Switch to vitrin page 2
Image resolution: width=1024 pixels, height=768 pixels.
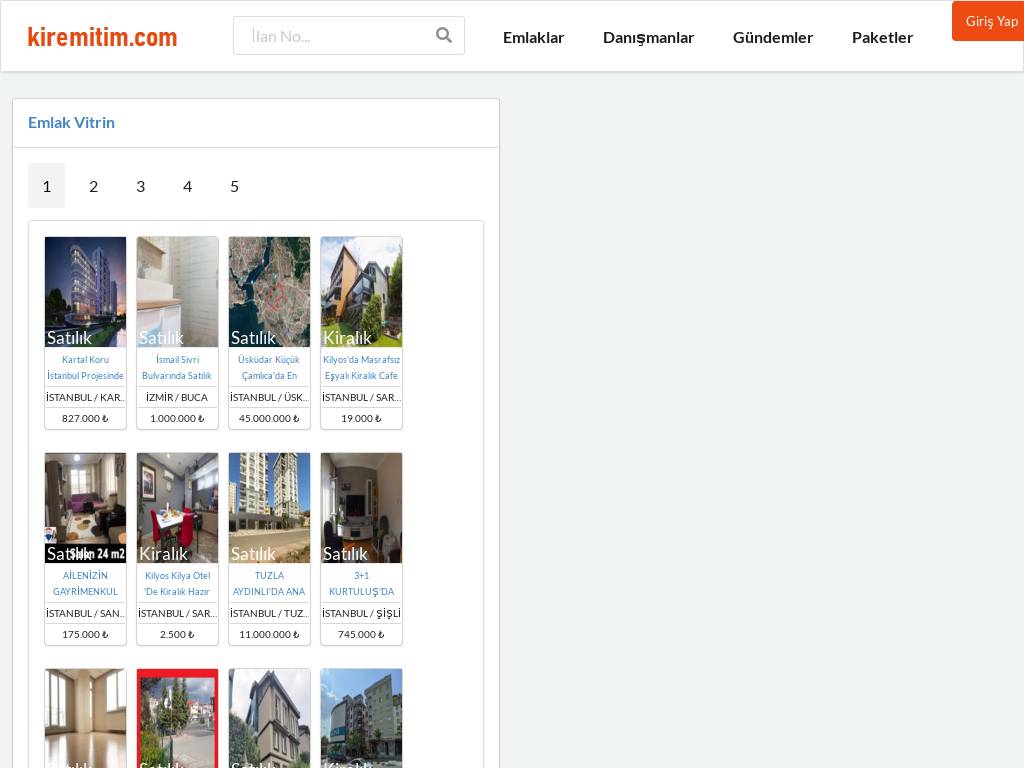pyautogui.click(x=93, y=186)
